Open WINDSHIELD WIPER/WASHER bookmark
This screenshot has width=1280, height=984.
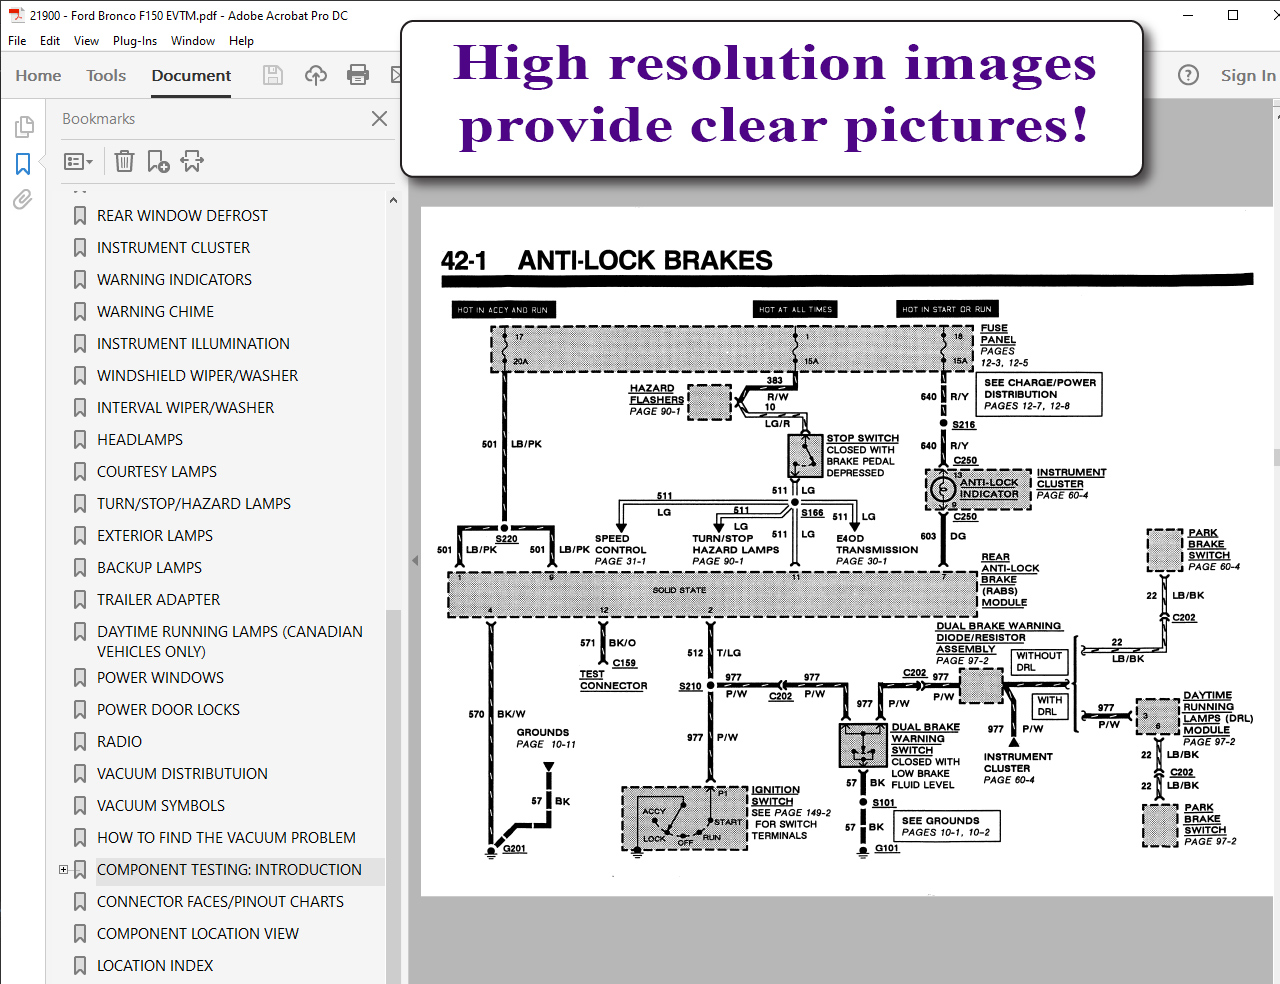point(197,376)
